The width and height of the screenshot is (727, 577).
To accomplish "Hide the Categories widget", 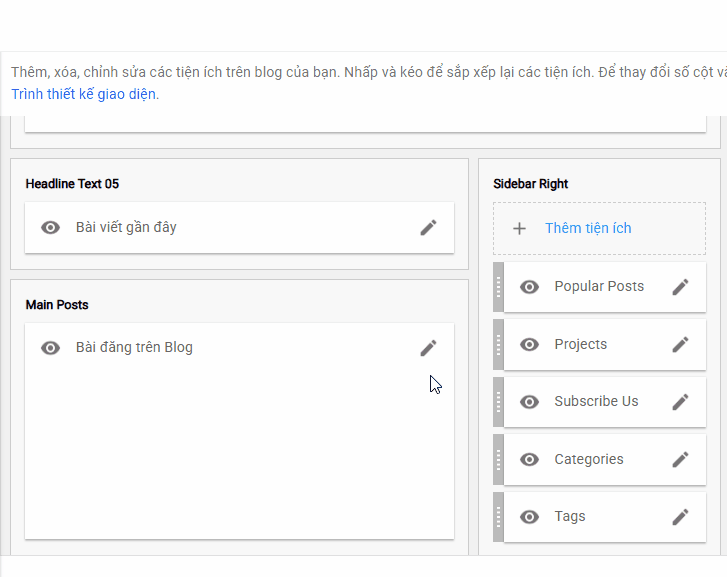I will 529,460.
